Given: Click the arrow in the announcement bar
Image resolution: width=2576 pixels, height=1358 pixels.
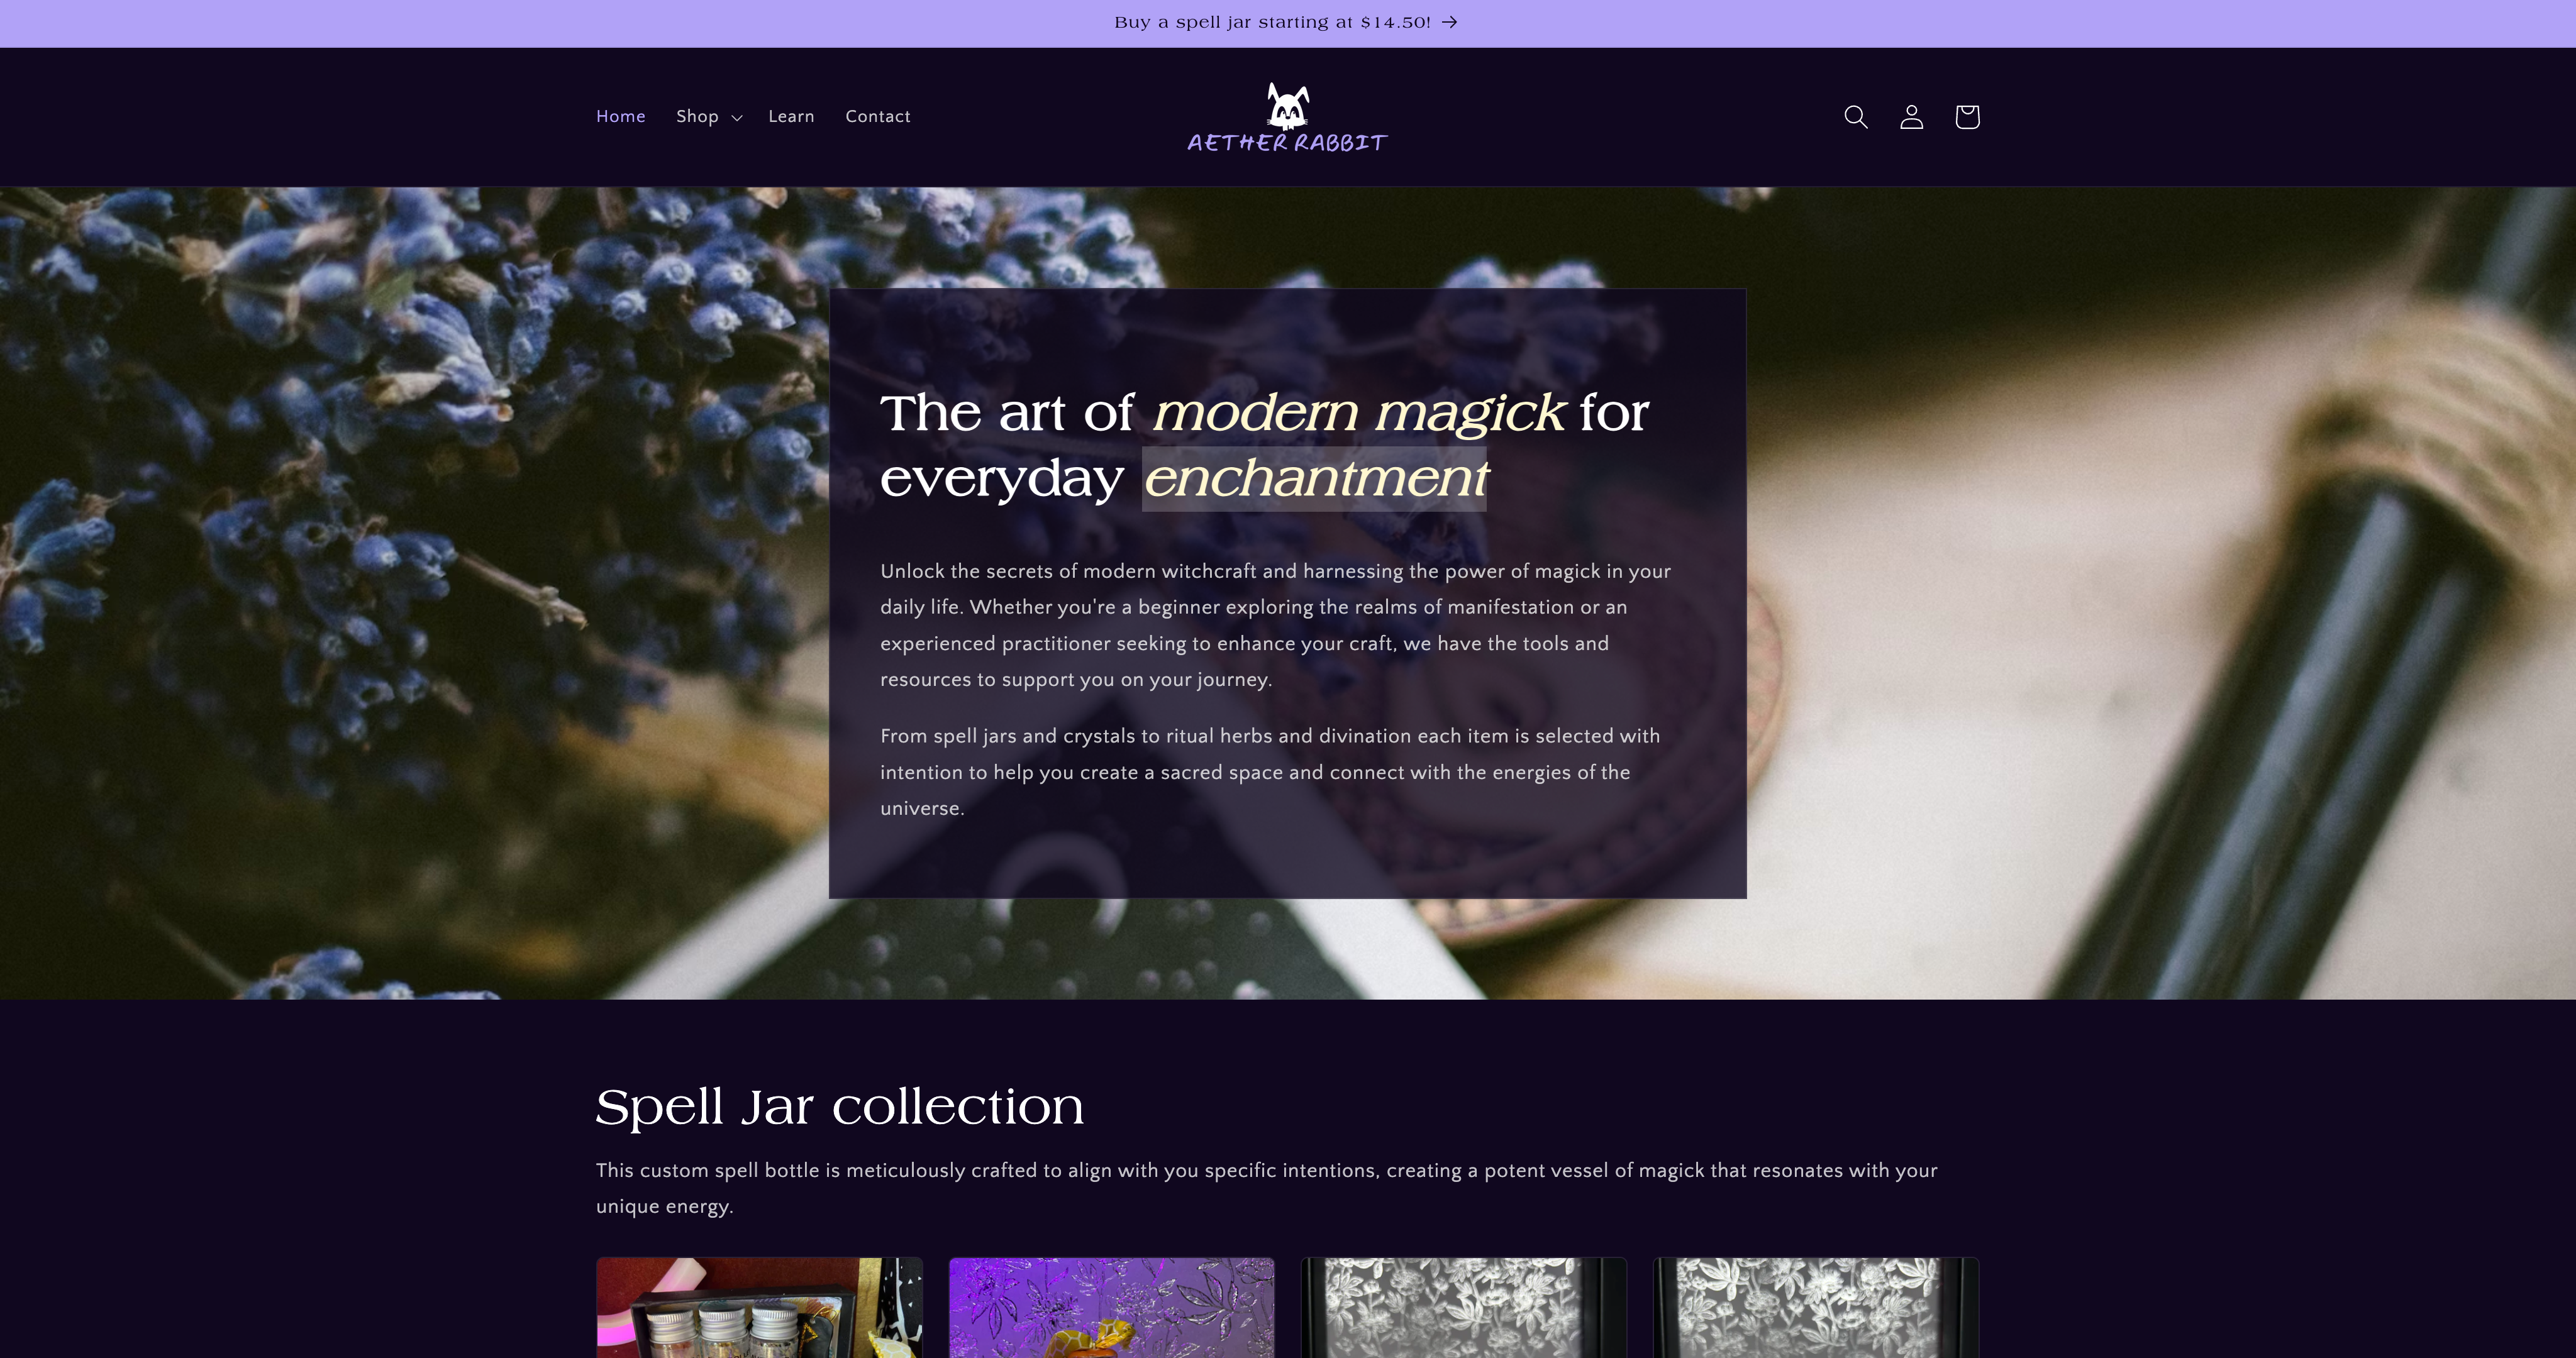Looking at the screenshot, I should [x=1449, y=22].
